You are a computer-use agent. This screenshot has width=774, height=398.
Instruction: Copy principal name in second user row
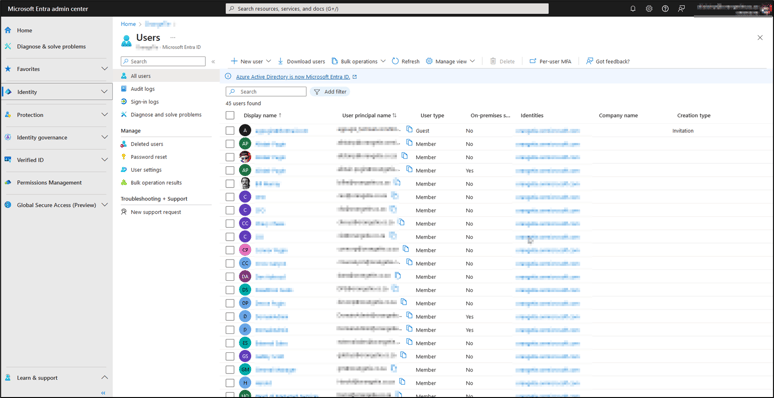click(x=409, y=143)
